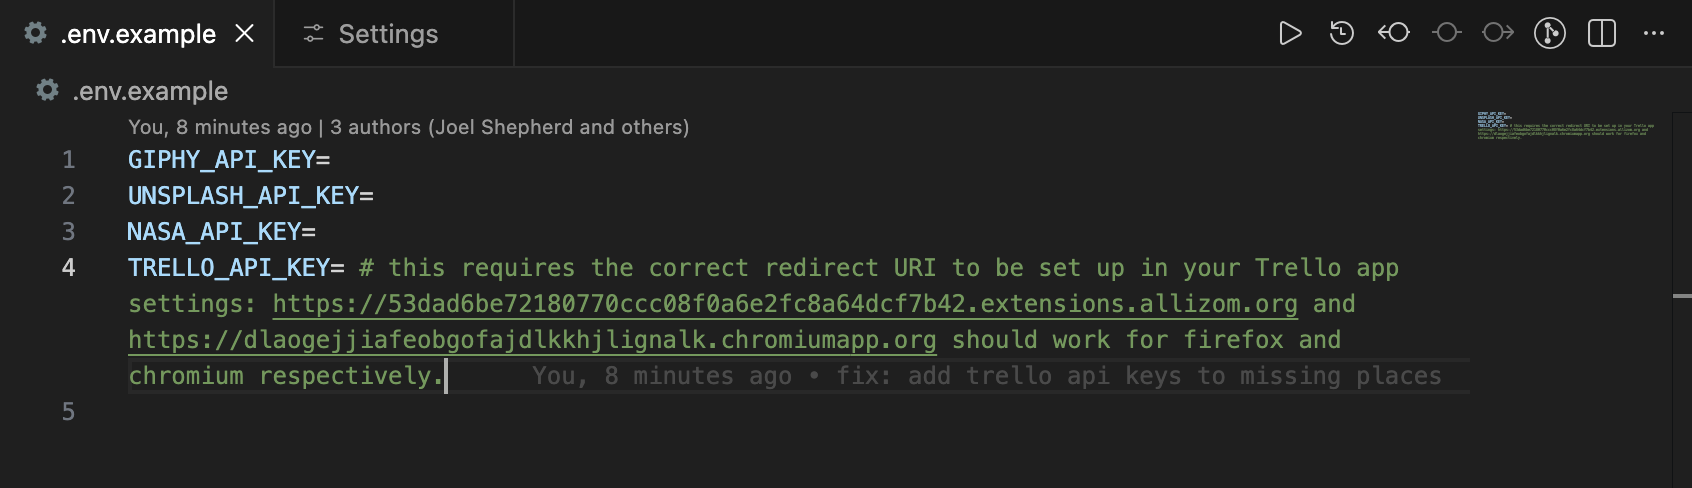The width and height of the screenshot is (1692, 488).
Task: Select the .env.example editor tab
Action: [x=137, y=34]
